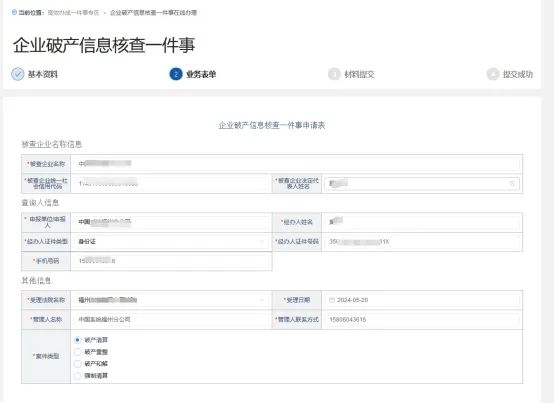Viewport: 554px width, 403px height.
Task: Click the 管理人联系方式 input field
Action: (422, 320)
